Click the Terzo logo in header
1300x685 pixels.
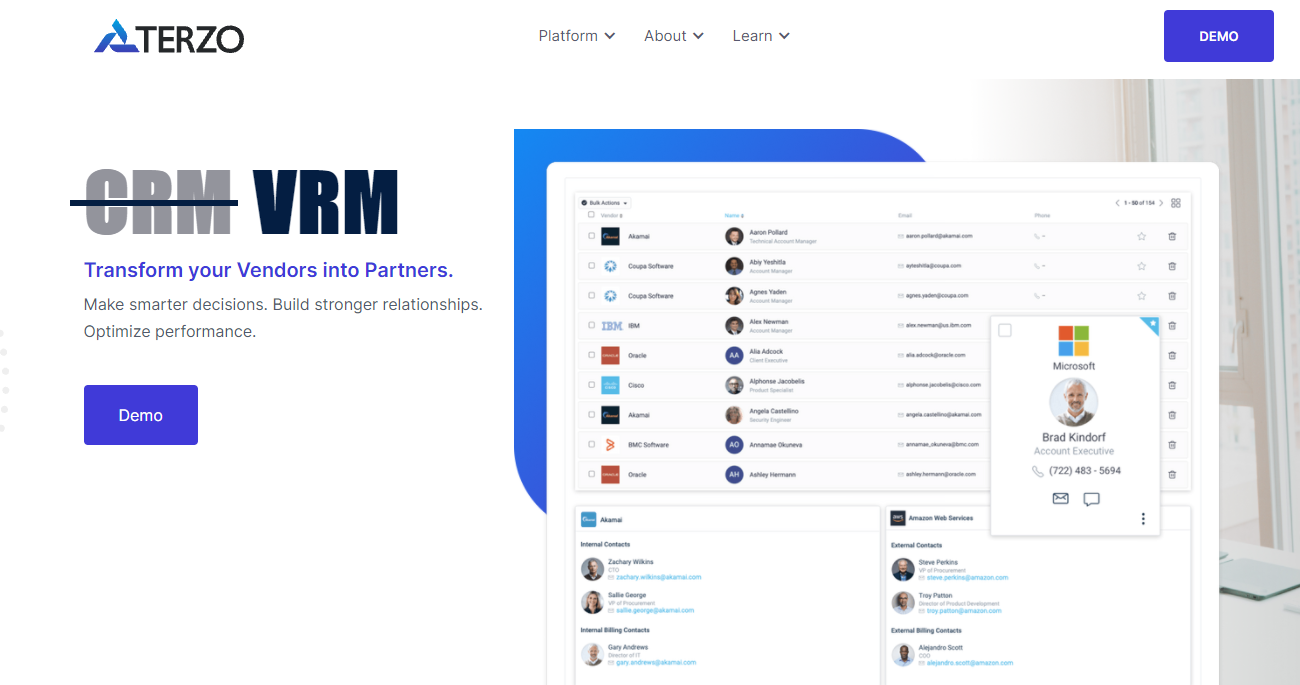point(169,36)
